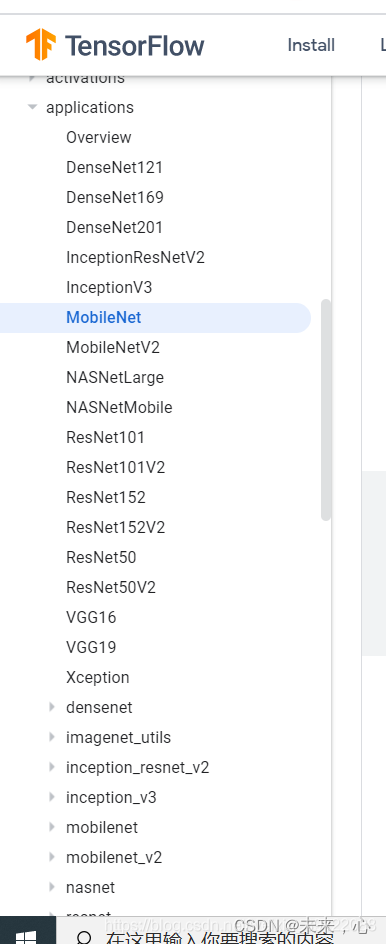Select the Xception entry

(98, 677)
